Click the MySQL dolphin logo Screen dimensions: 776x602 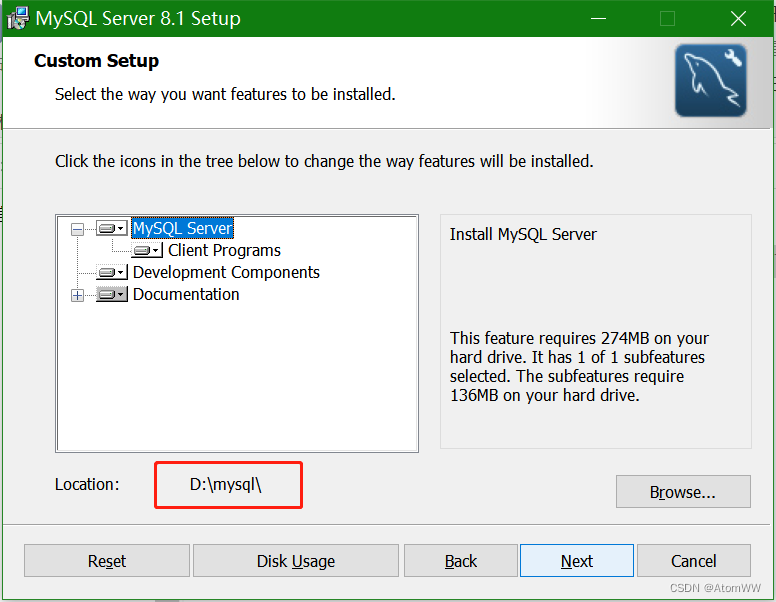(x=711, y=81)
